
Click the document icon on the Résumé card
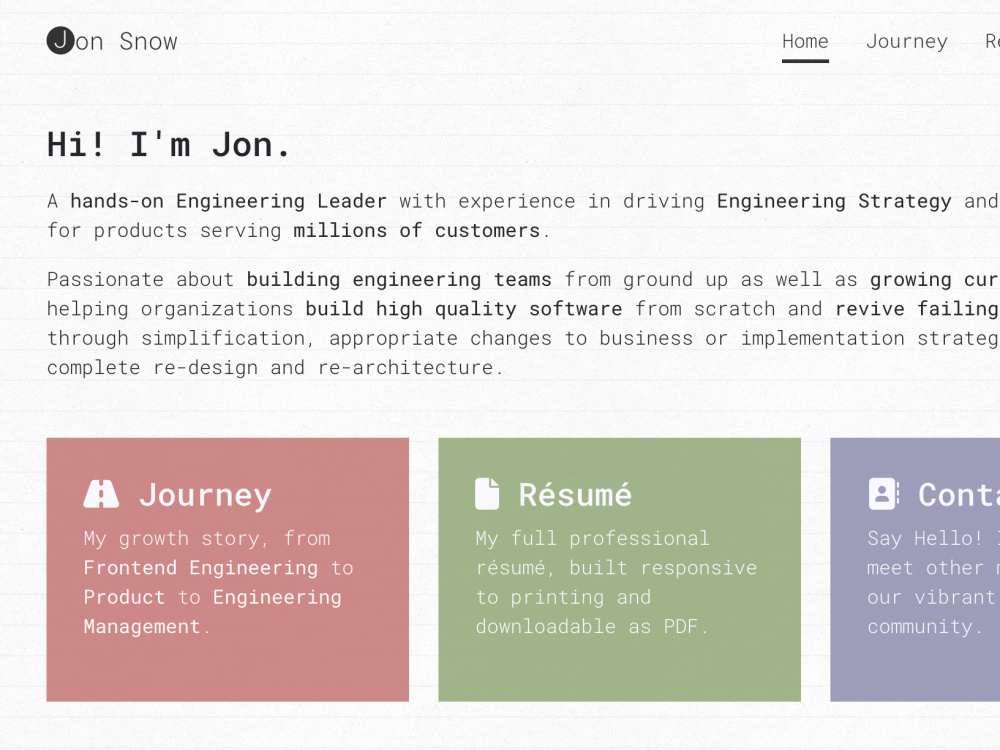[487, 494]
